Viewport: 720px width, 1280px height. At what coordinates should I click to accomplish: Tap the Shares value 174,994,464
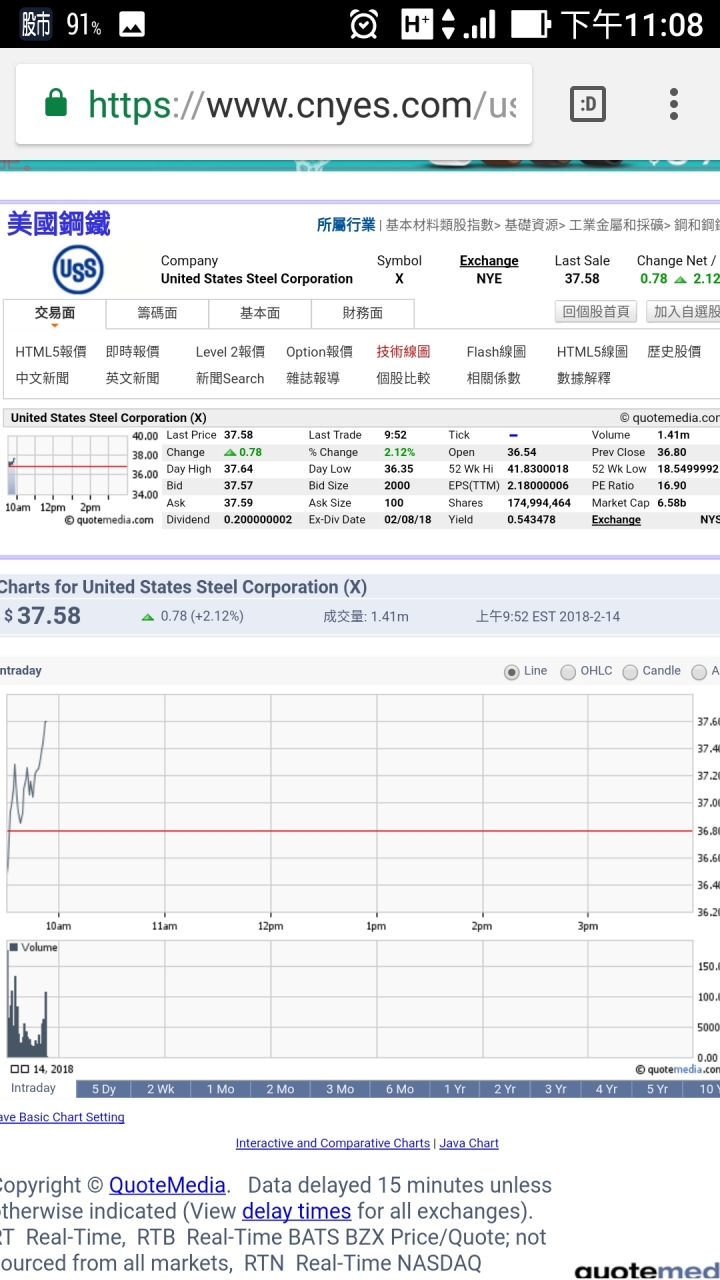(539, 503)
